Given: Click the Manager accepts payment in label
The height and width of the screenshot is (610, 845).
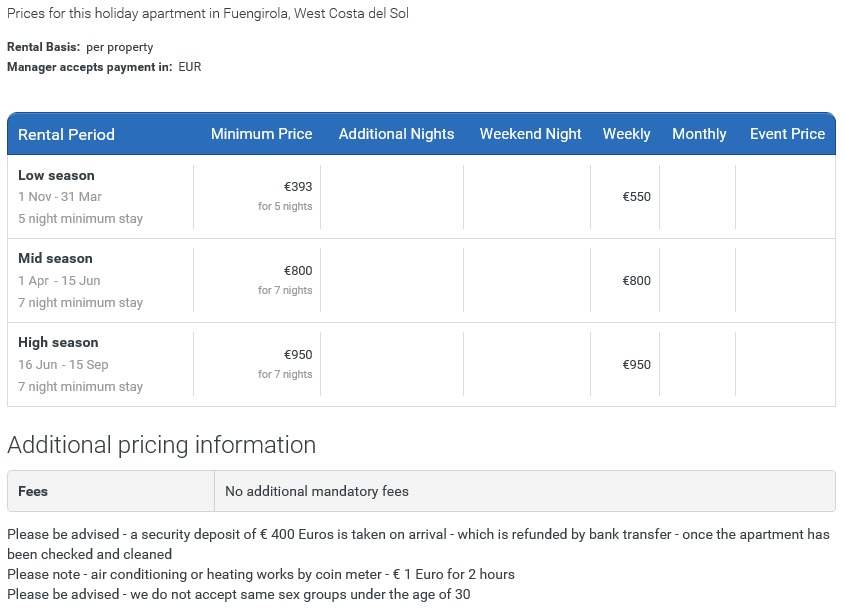Looking at the screenshot, I should (x=89, y=67).
